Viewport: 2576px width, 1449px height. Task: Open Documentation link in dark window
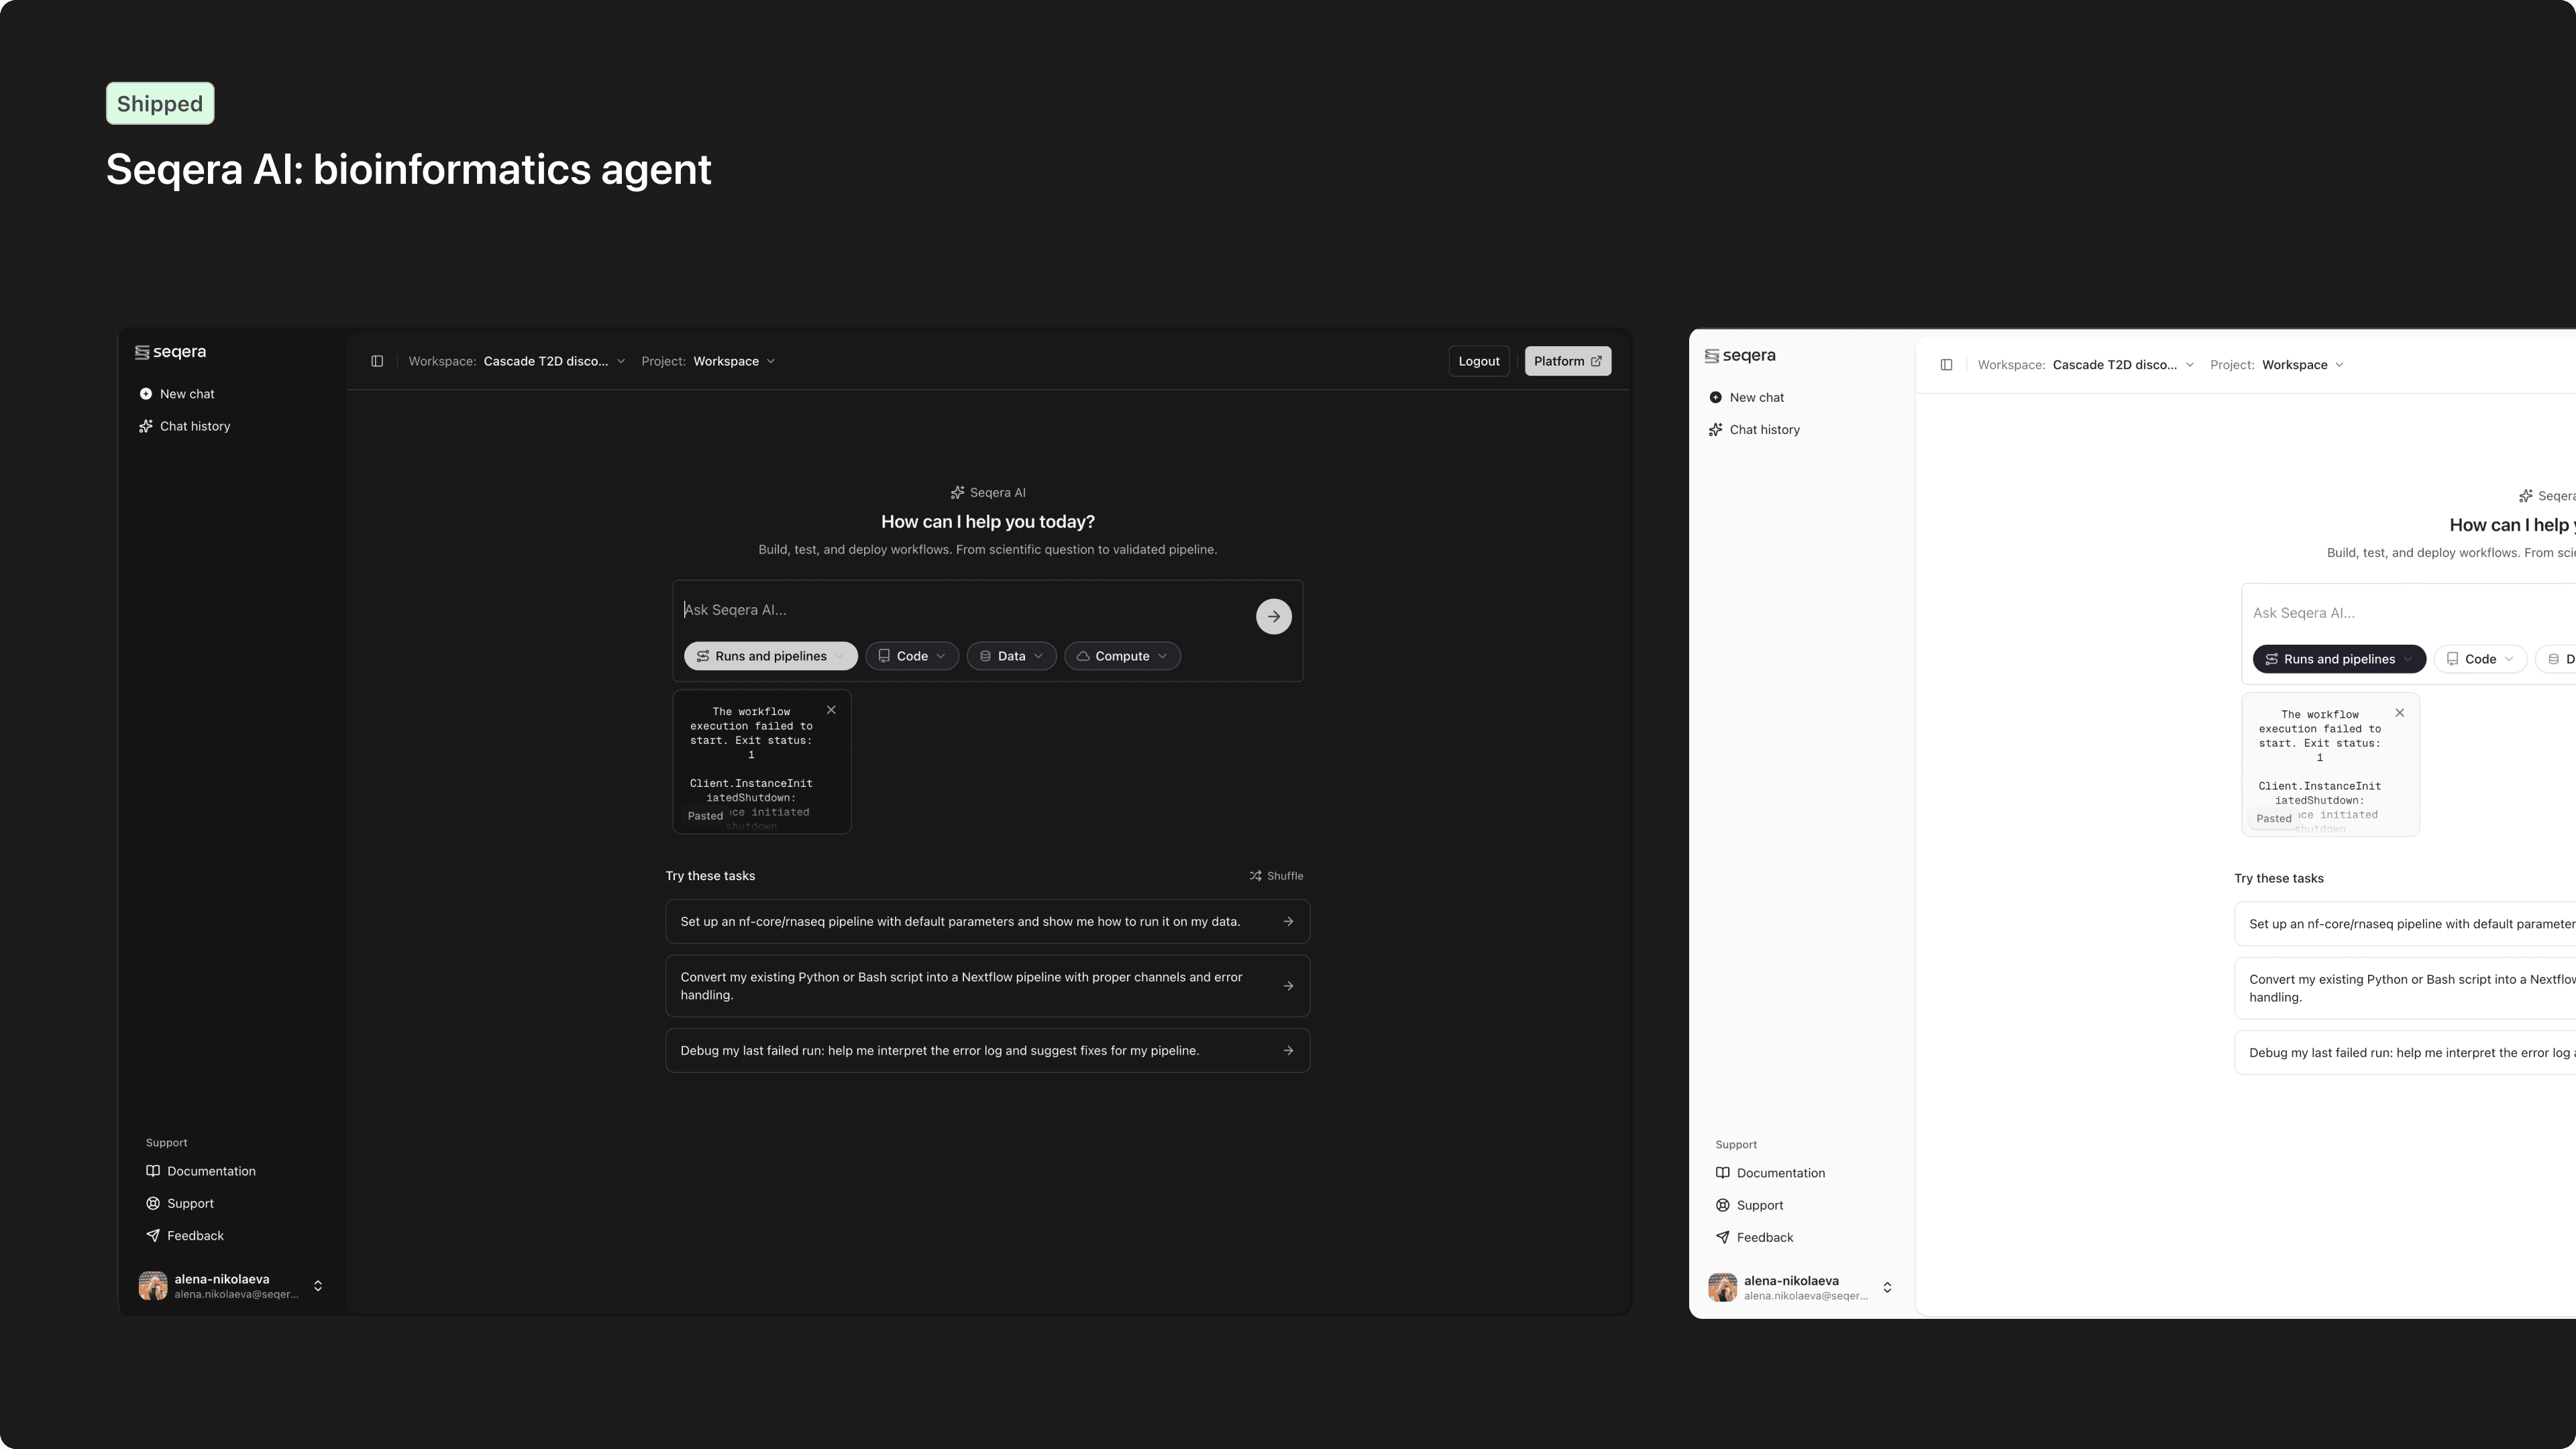[201, 1171]
